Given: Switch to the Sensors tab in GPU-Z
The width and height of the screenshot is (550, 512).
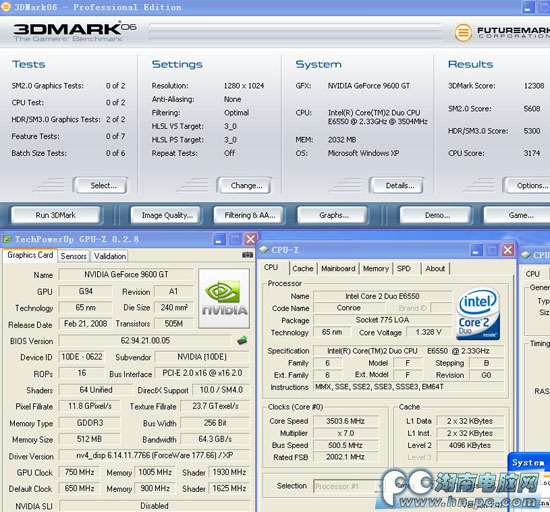Looking at the screenshot, I should (x=73, y=256).
